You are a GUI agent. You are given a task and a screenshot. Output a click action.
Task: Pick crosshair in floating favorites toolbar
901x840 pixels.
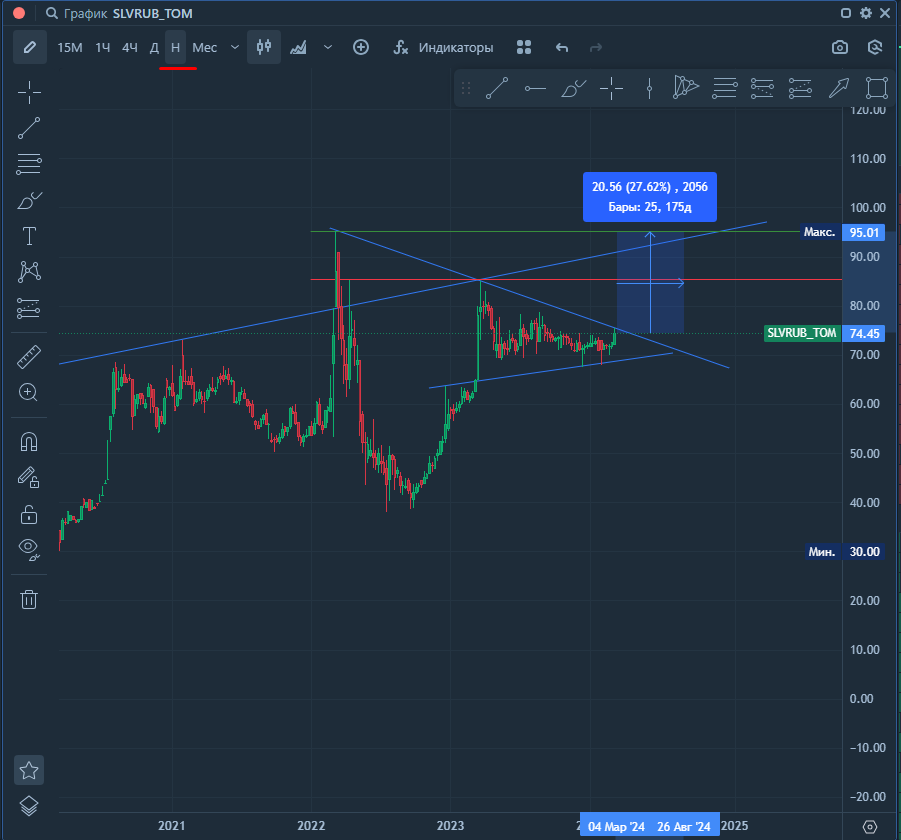pos(611,88)
